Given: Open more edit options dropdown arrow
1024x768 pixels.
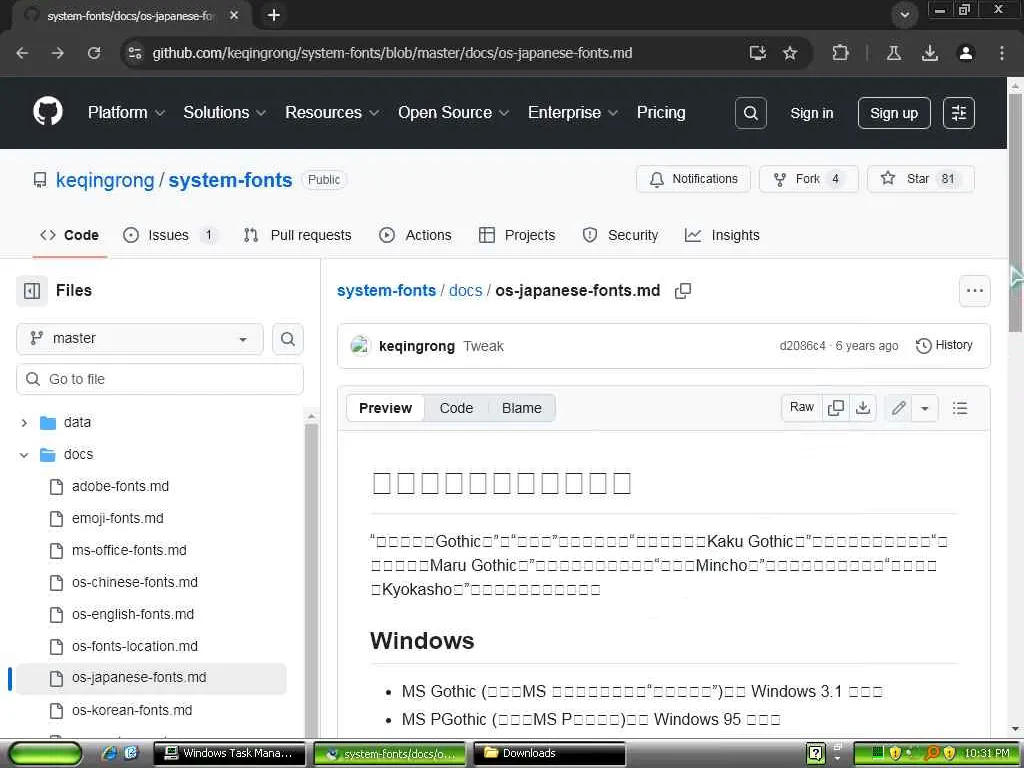Looking at the screenshot, I should (x=925, y=408).
